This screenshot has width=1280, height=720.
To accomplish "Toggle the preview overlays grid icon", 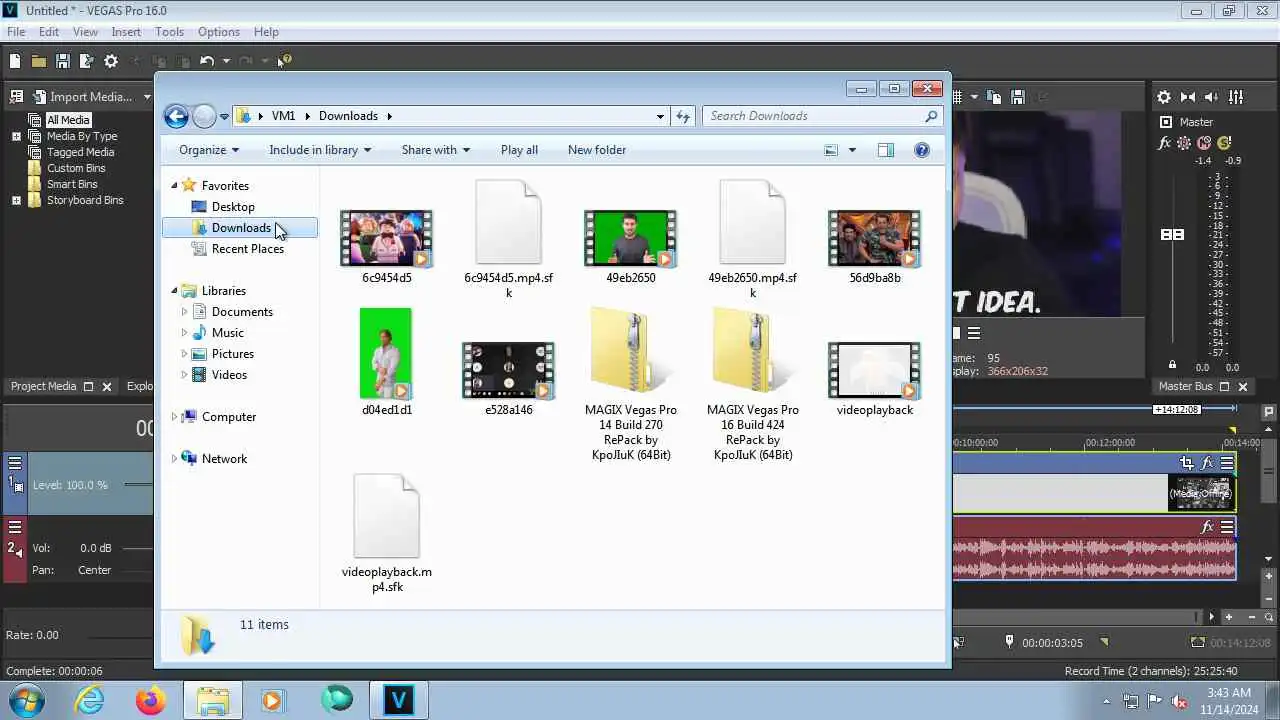I will tap(956, 97).
